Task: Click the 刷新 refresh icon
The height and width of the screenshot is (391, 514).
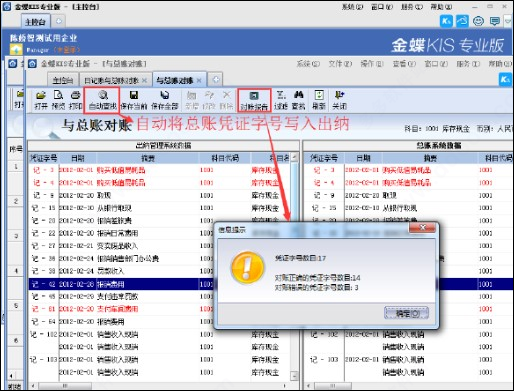Action: click(x=319, y=100)
